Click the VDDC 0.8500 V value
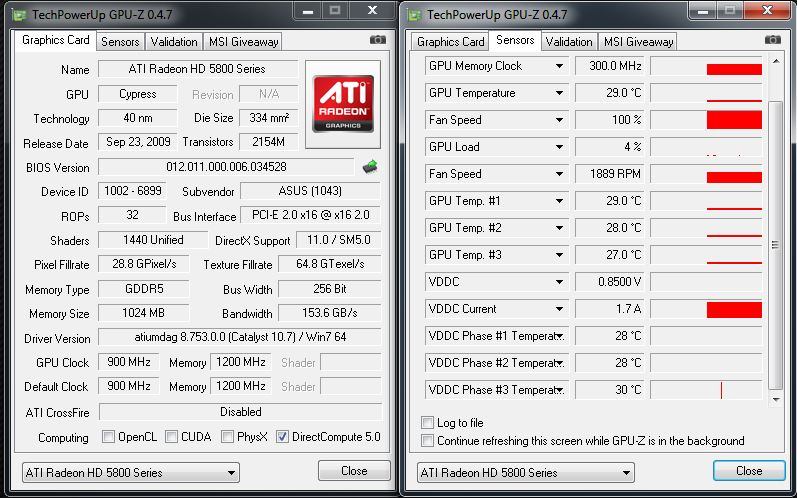Viewport: 797px width, 498px height. pos(609,282)
